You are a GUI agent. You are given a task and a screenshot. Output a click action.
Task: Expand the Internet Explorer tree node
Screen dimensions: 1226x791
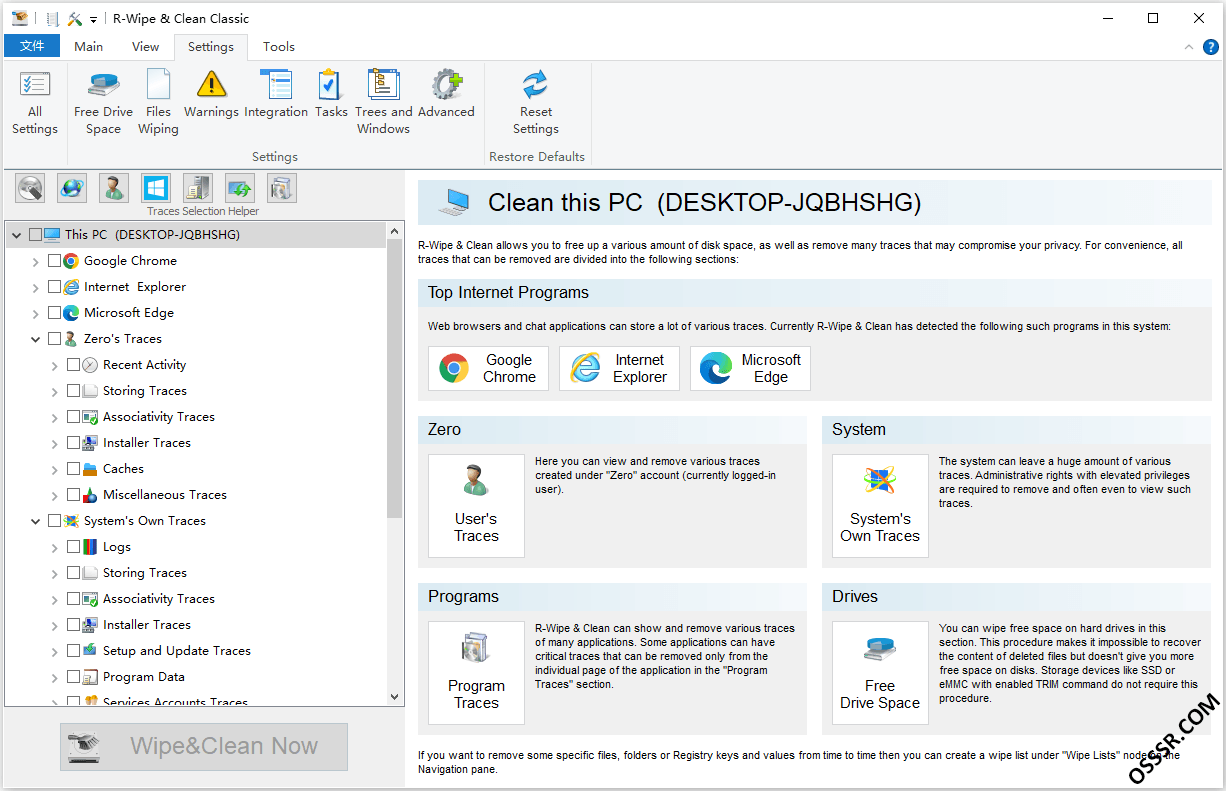tap(36, 287)
